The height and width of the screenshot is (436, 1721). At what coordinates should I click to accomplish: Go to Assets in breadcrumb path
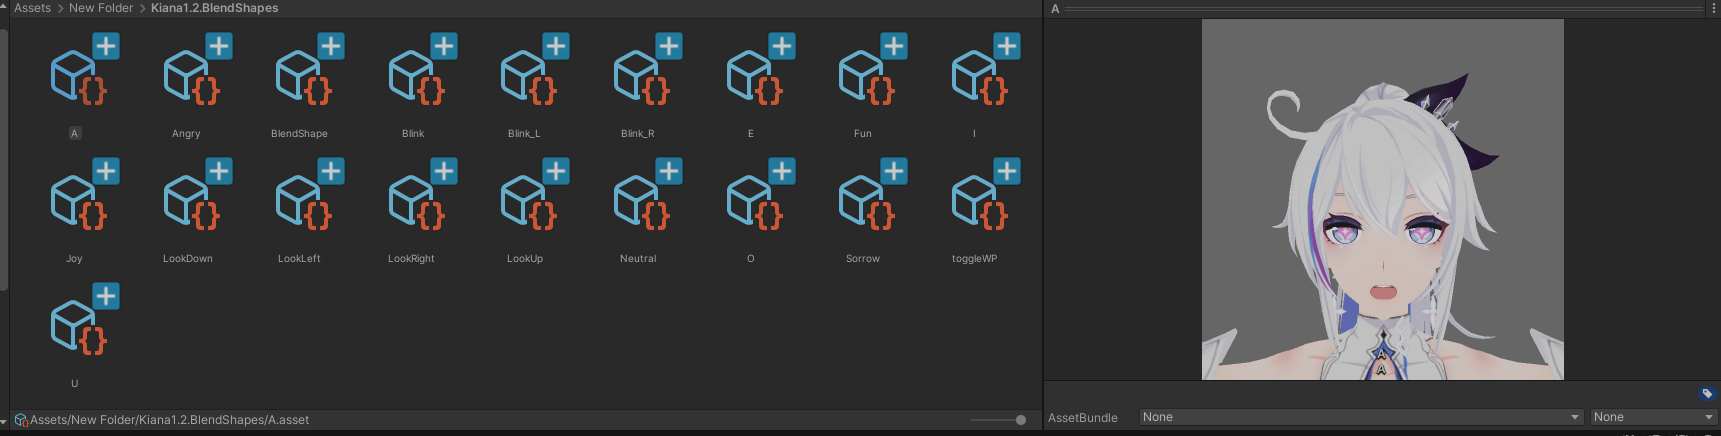[32, 8]
